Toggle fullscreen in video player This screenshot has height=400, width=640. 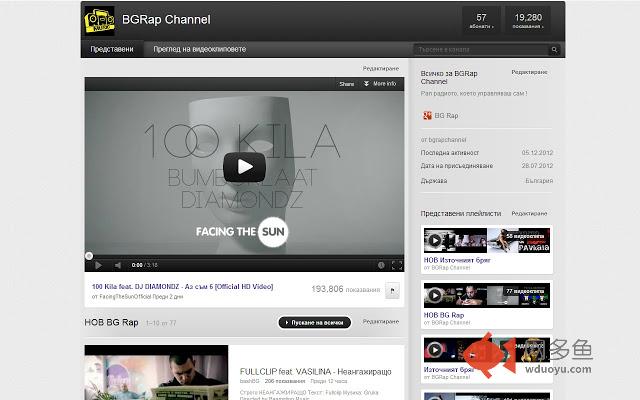(397, 265)
